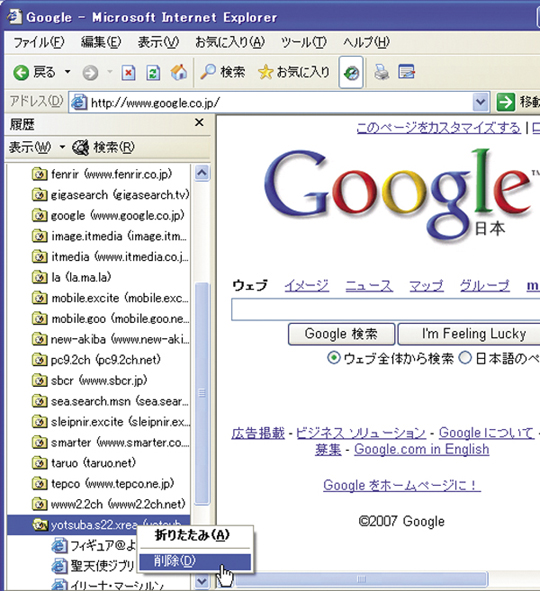This screenshot has height=591, width=540.
Task: Click the green Back arrow icon
Action: point(21,72)
